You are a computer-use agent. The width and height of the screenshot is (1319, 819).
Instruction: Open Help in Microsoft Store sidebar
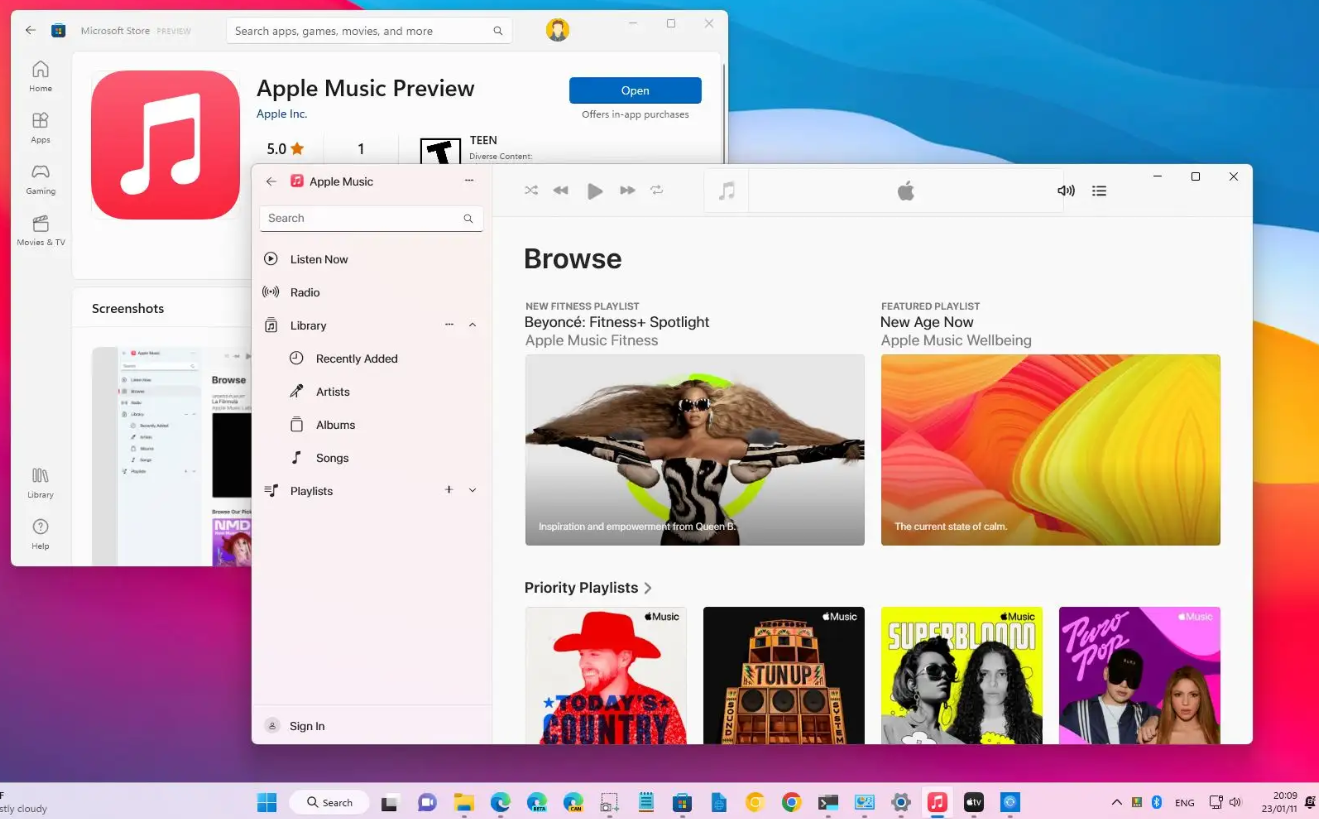[x=40, y=534]
